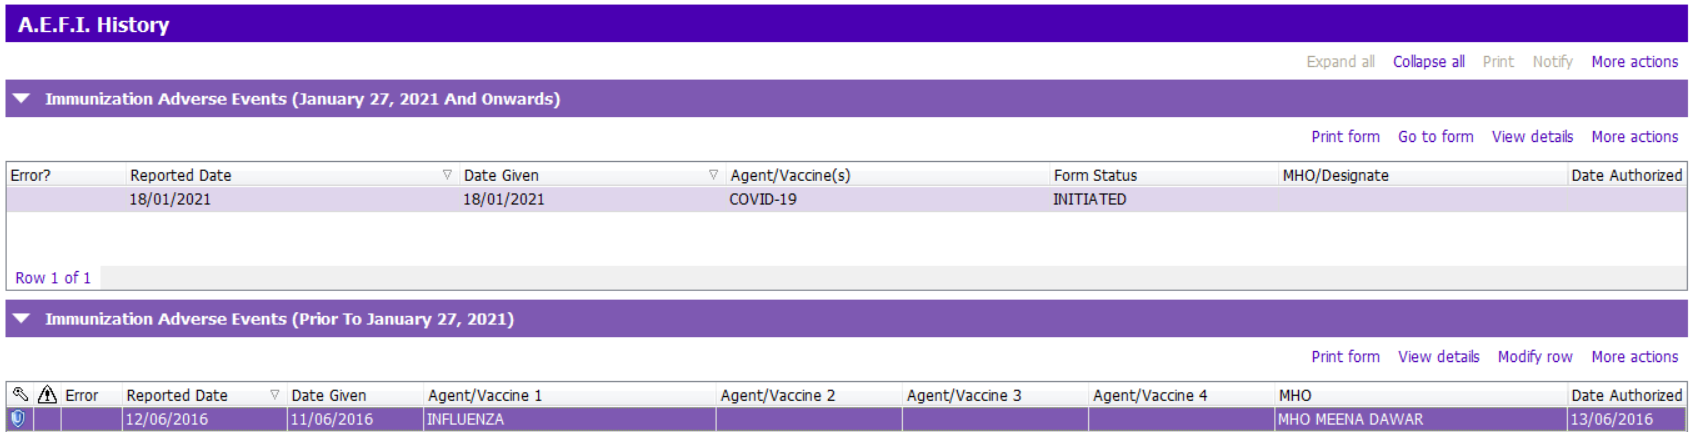Click sort arrow on upper Date Given column
Image resolution: width=1691 pixels, height=432 pixels.
point(713,175)
